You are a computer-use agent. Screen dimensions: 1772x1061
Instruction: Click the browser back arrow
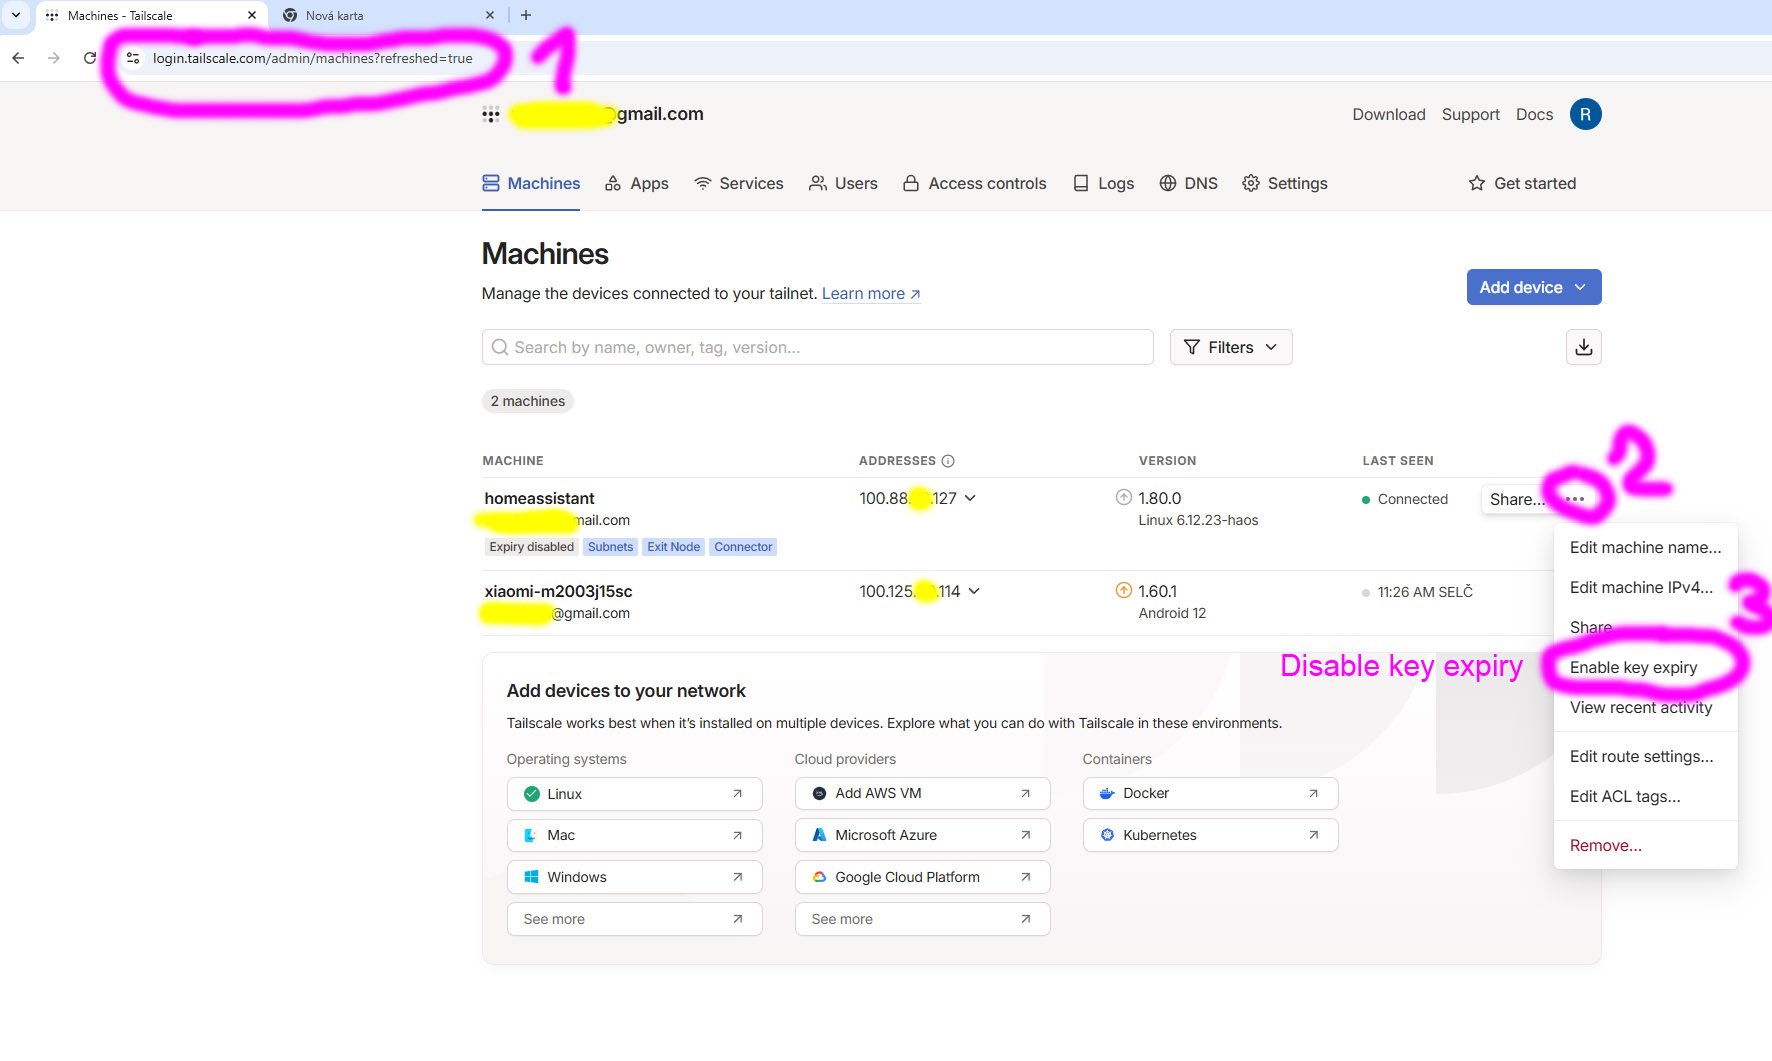[18, 58]
